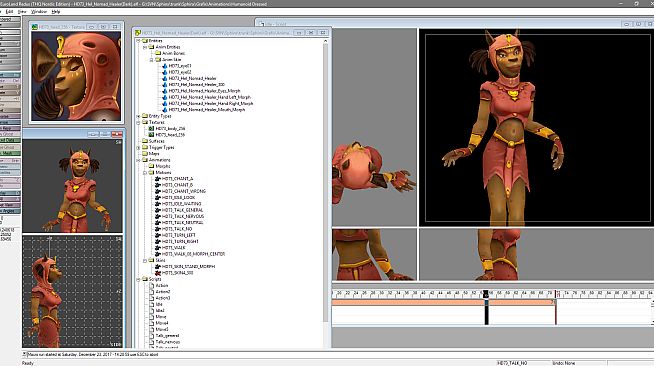Collapse the Anim Entities node
Screen dimensions: 654x366
145,47
